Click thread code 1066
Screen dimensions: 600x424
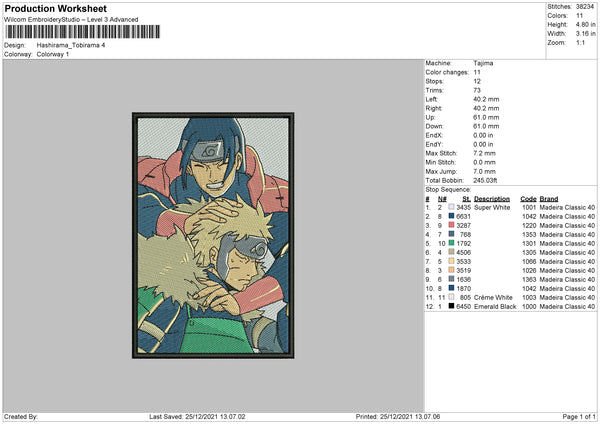tap(529, 261)
